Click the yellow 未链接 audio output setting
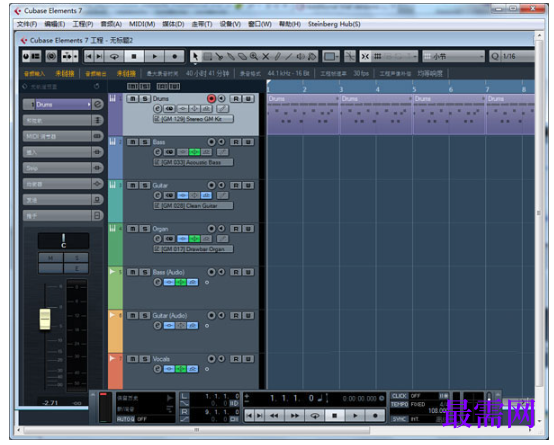This screenshot has width=554, height=445. tap(126, 74)
